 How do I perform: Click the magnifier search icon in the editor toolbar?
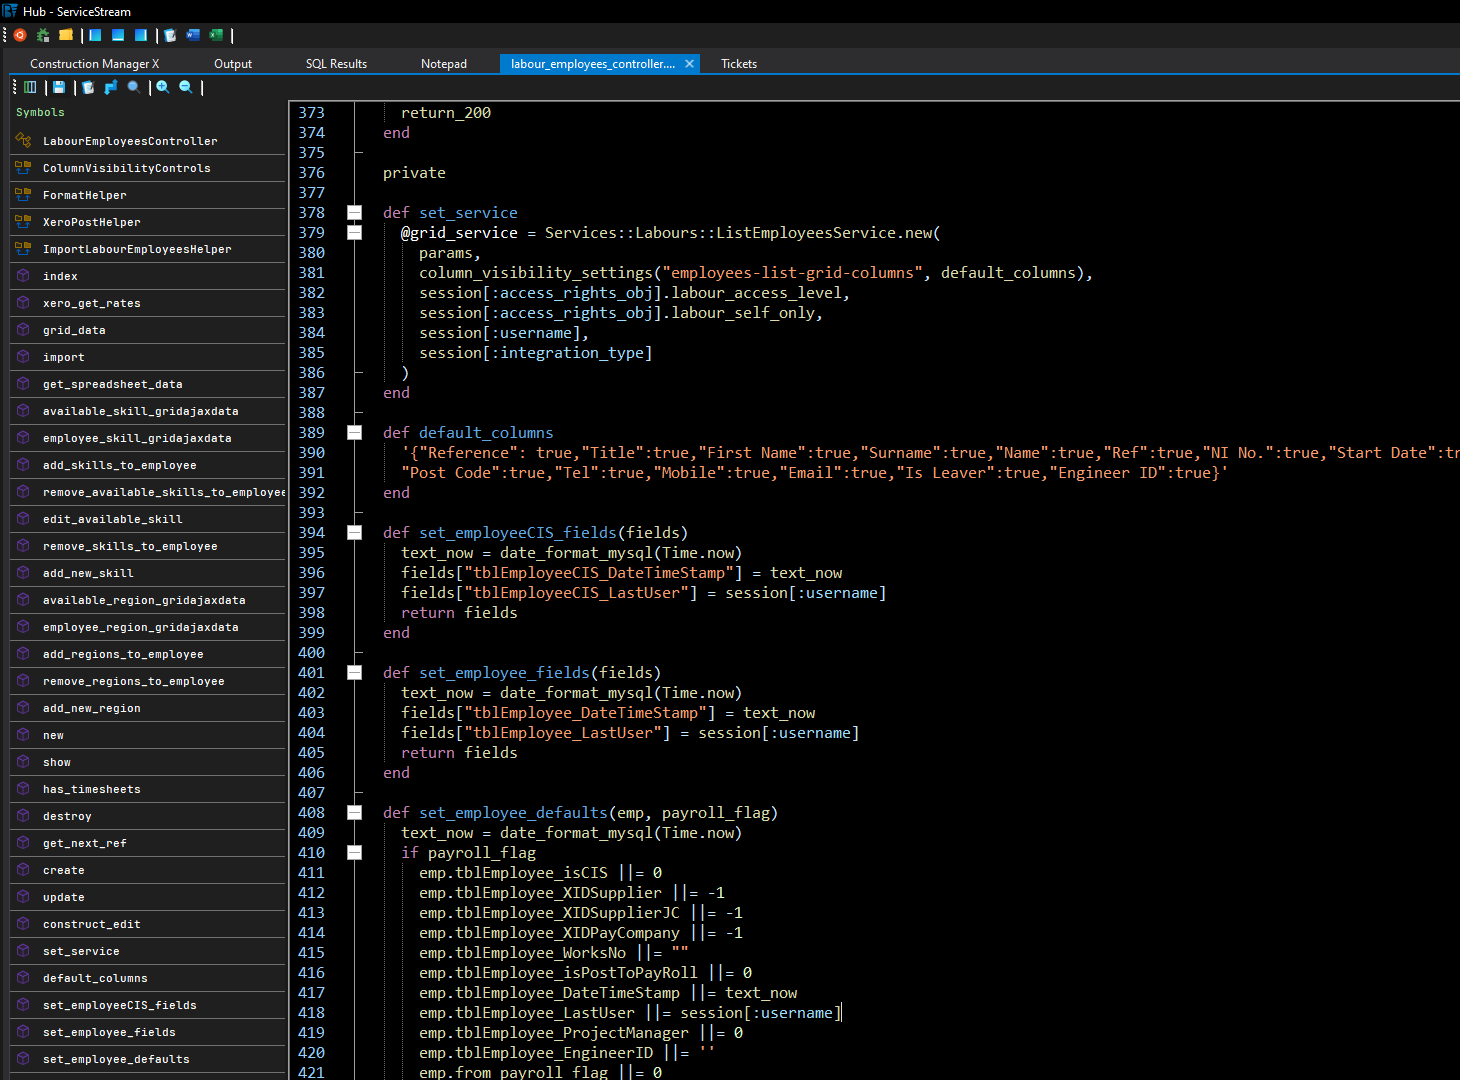[x=134, y=87]
